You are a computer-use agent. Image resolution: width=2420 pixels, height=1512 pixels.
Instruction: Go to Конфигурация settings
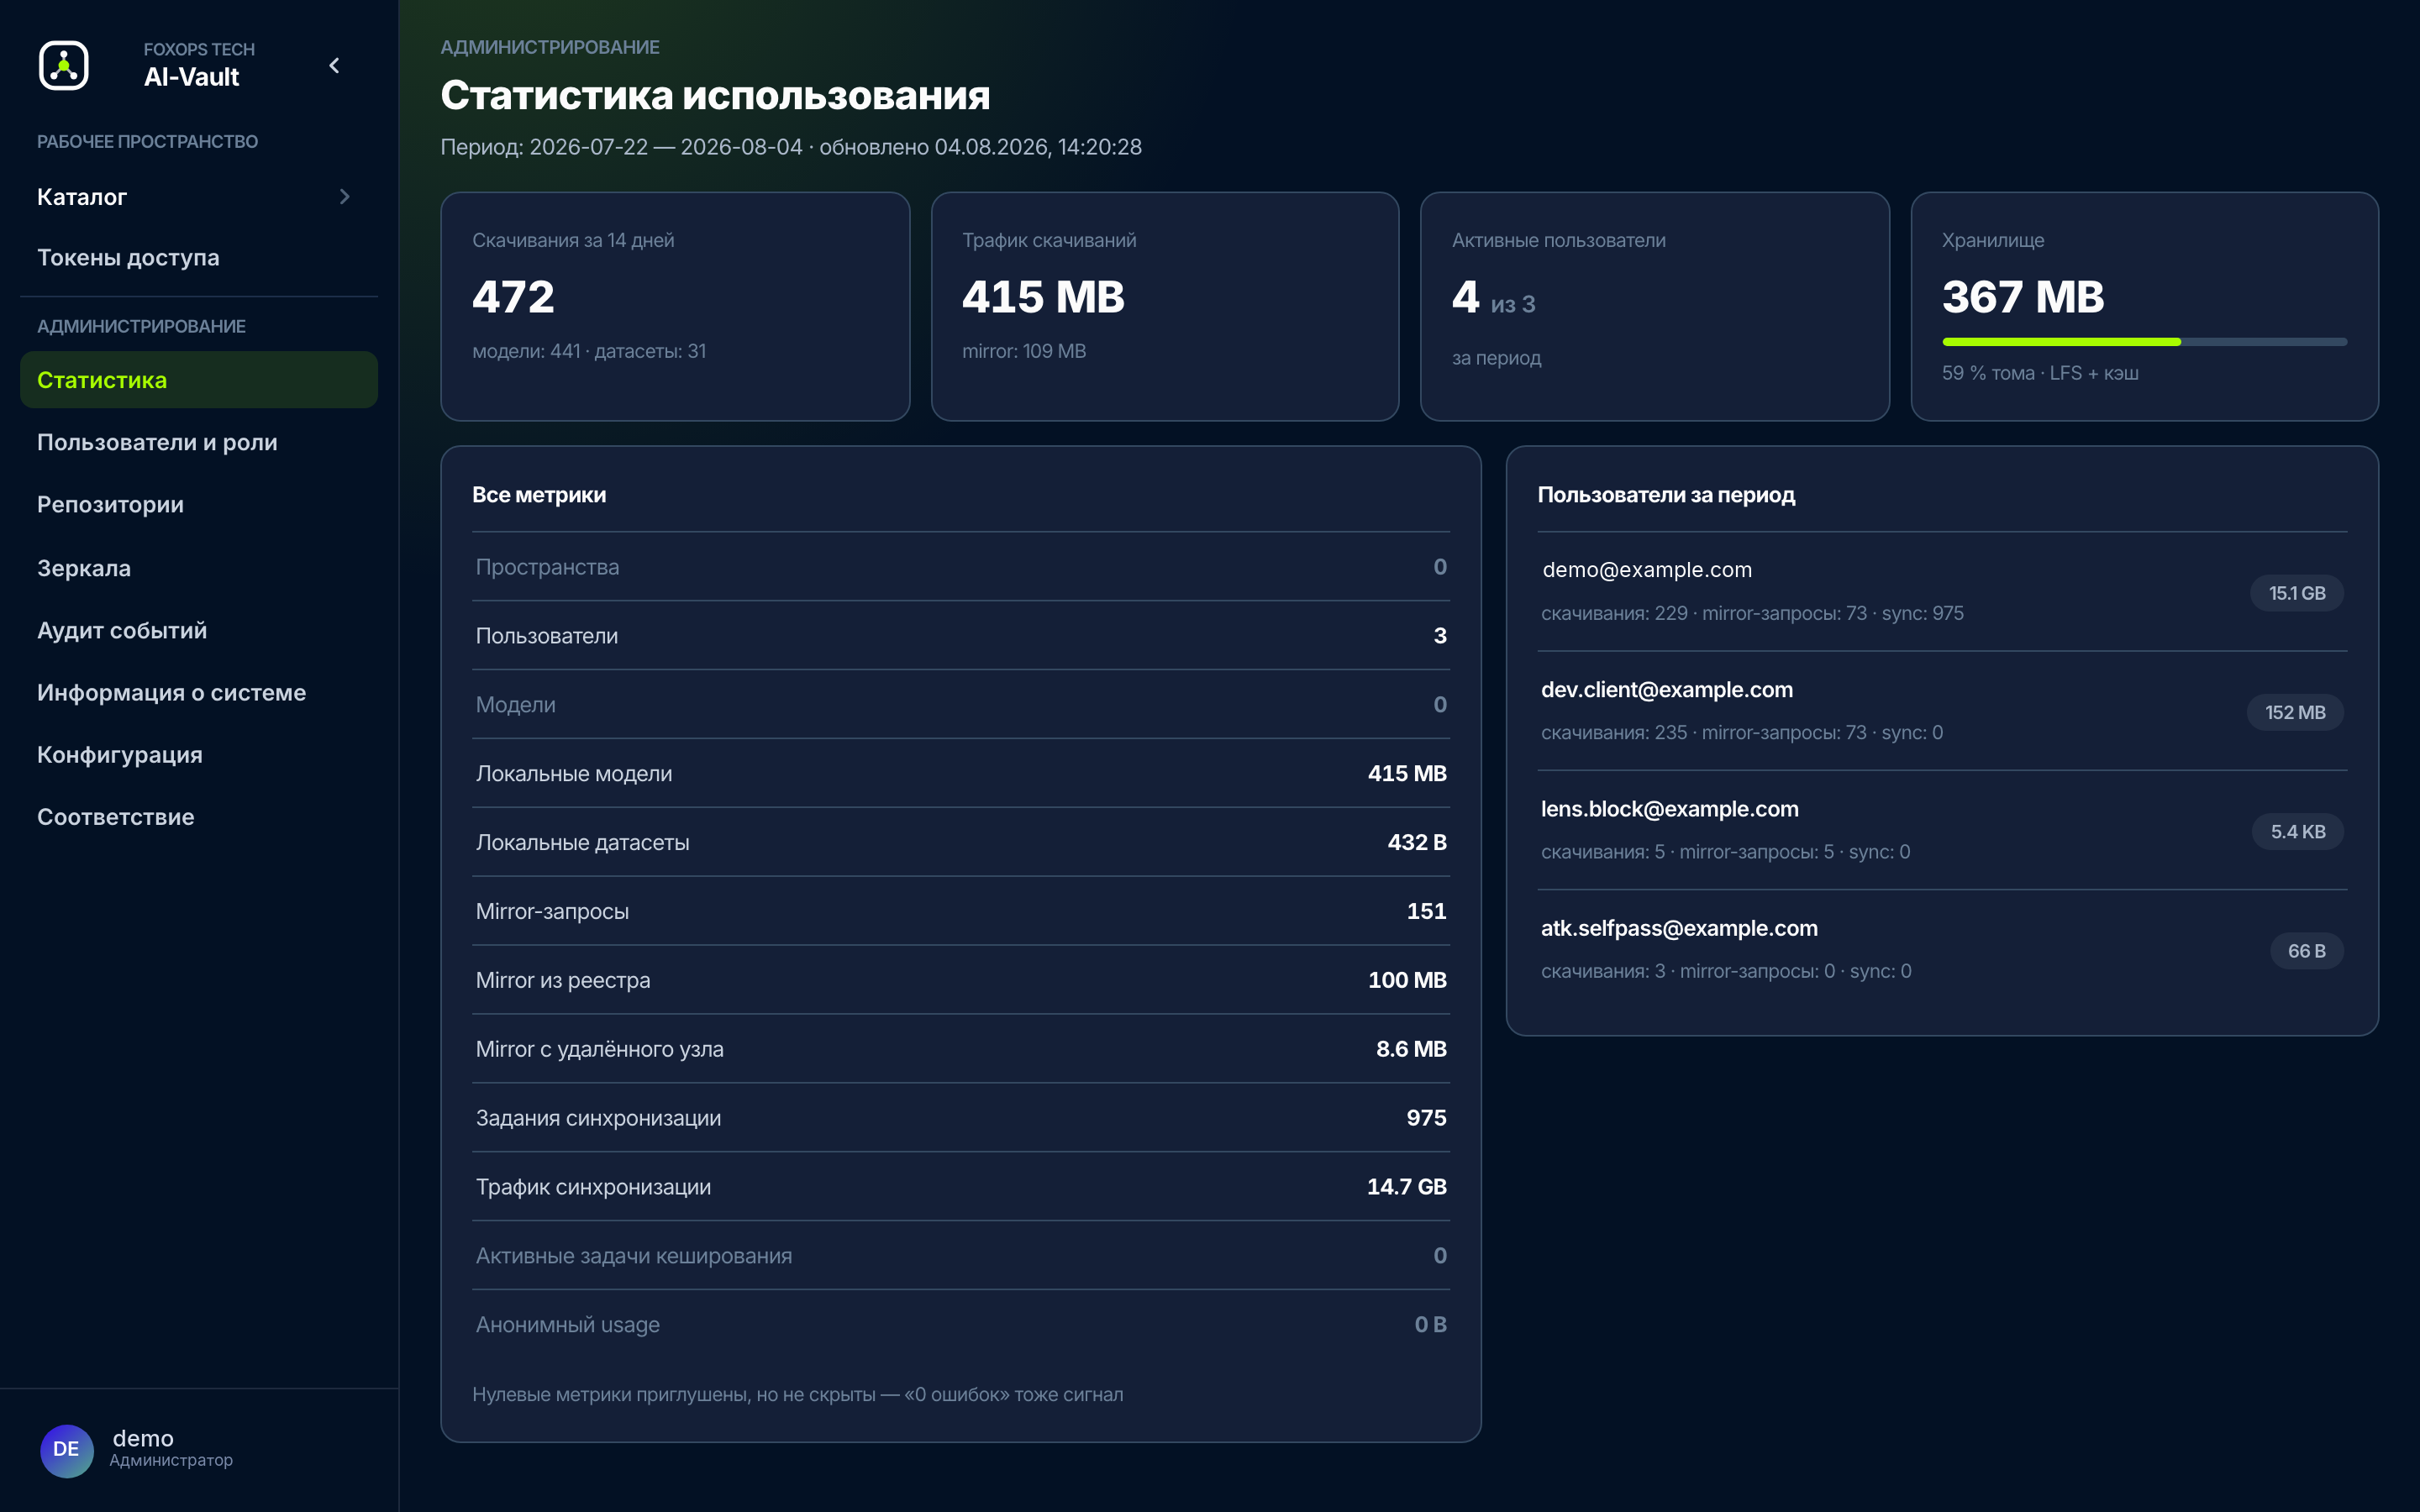(198, 754)
